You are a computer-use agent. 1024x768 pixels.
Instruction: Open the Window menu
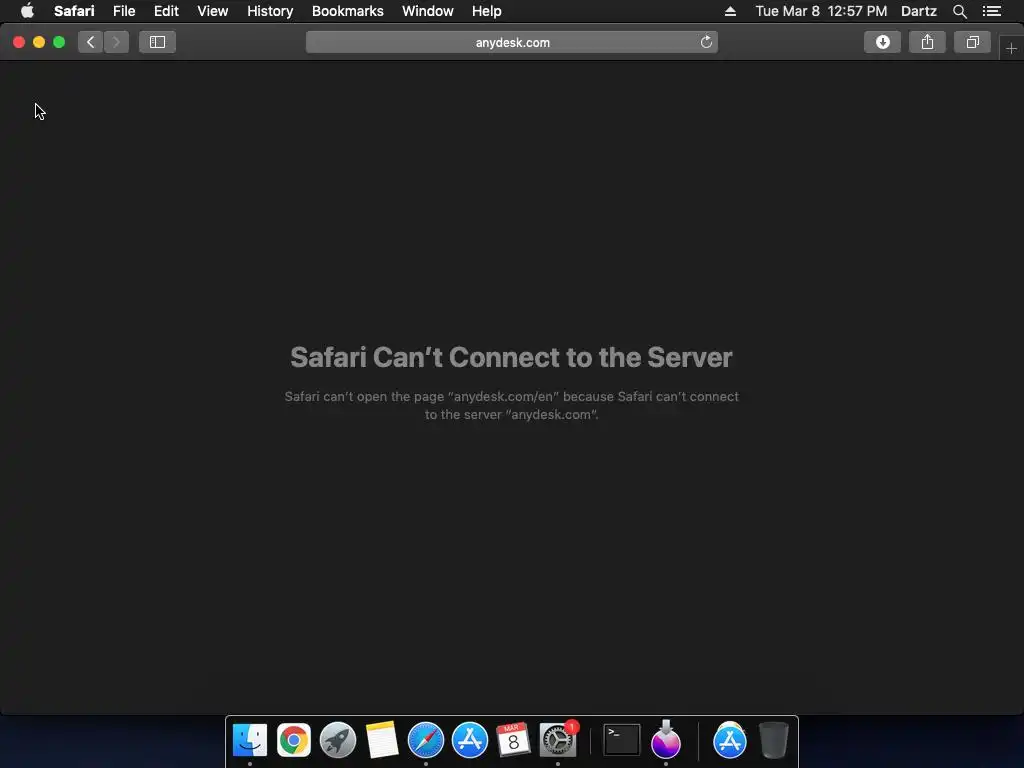click(x=428, y=11)
